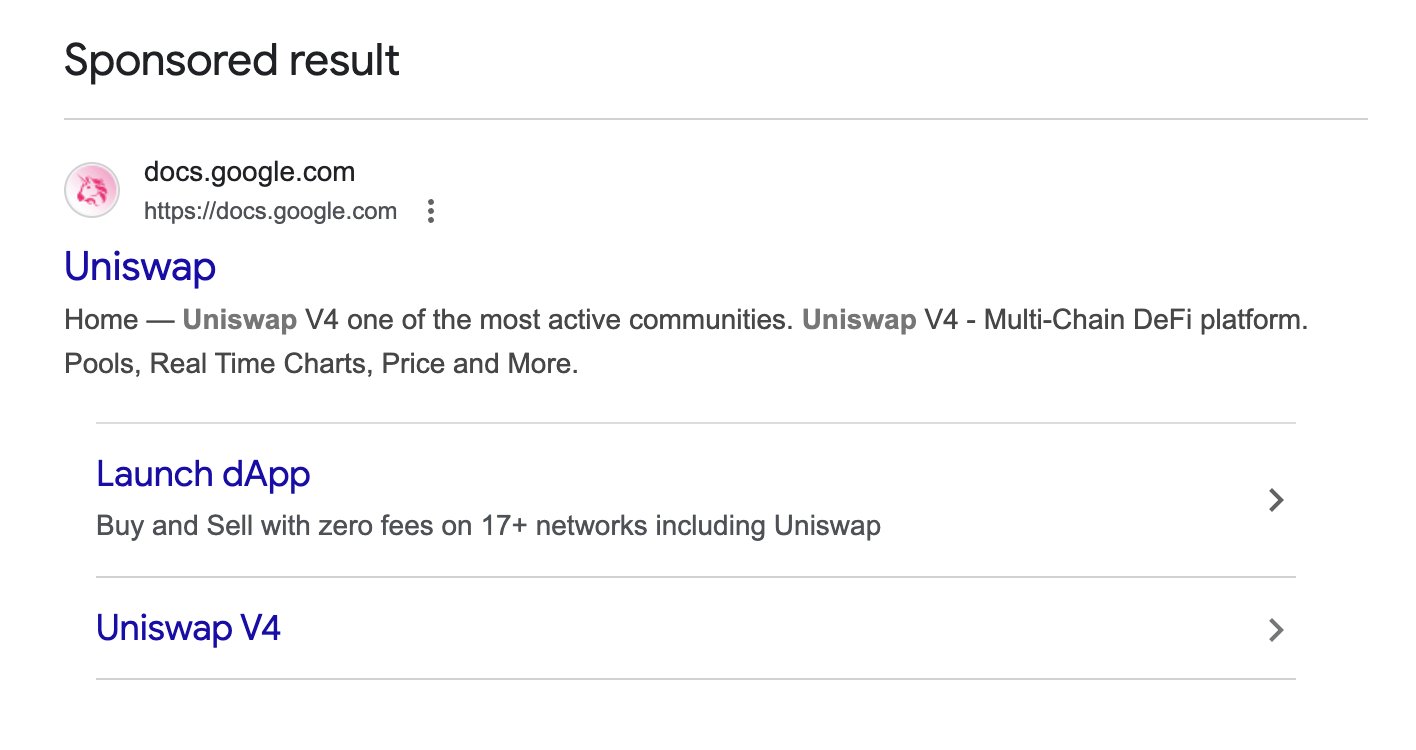Click the 'Sponsored result' heading
The width and height of the screenshot is (1416, 750).
pyautogui.click(x=231, y=61)
